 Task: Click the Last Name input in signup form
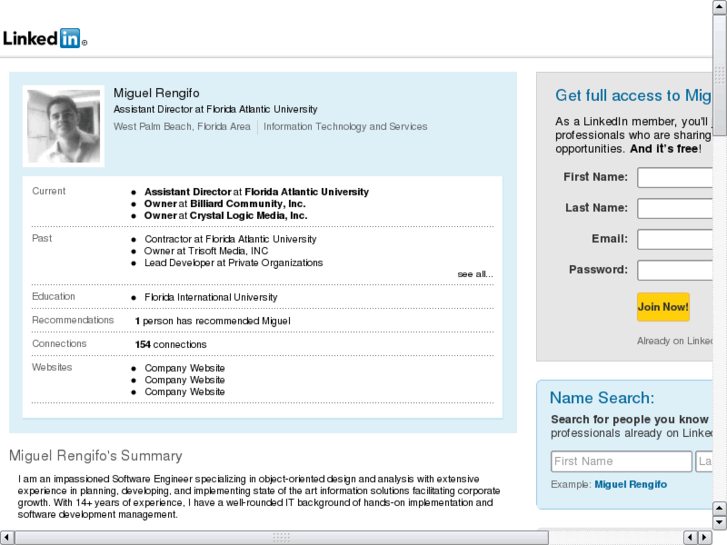pos(675,208)
